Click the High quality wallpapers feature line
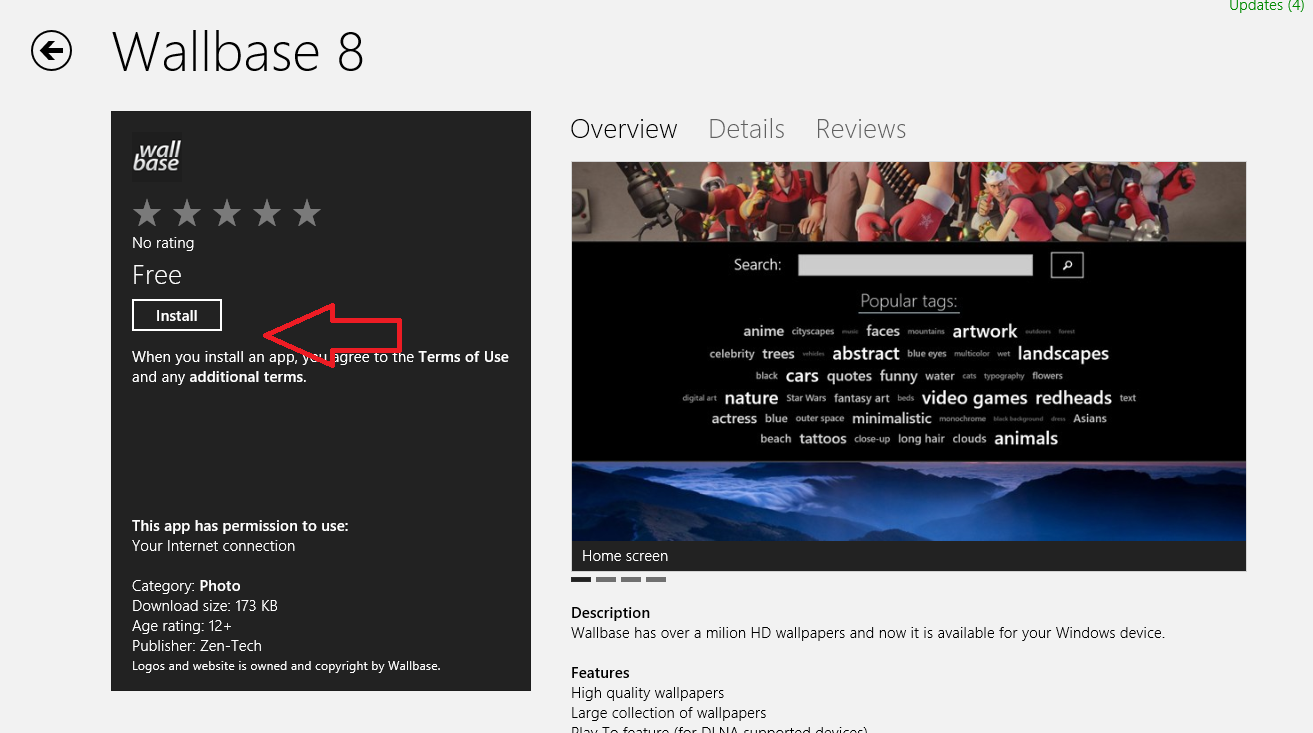The image size is (1313, 733). click(647, 693)
